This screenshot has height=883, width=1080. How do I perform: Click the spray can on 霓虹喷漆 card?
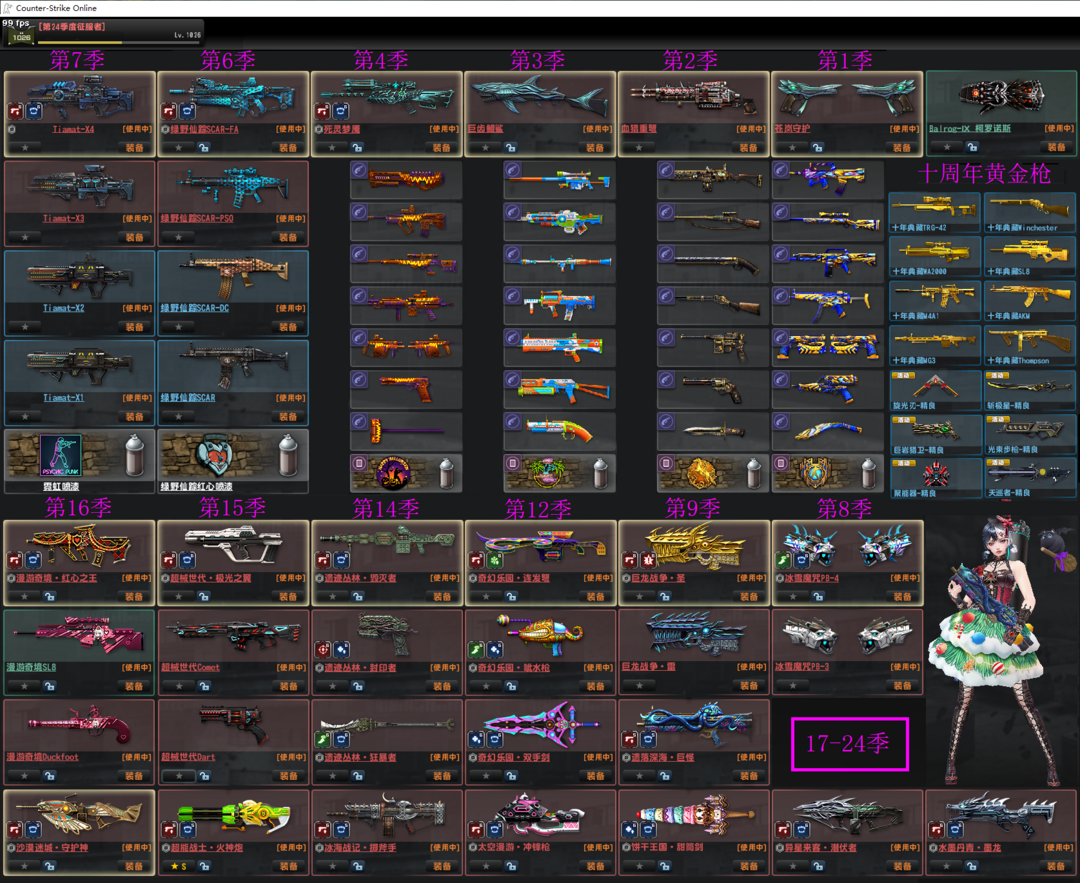click(x=135, y=455)
